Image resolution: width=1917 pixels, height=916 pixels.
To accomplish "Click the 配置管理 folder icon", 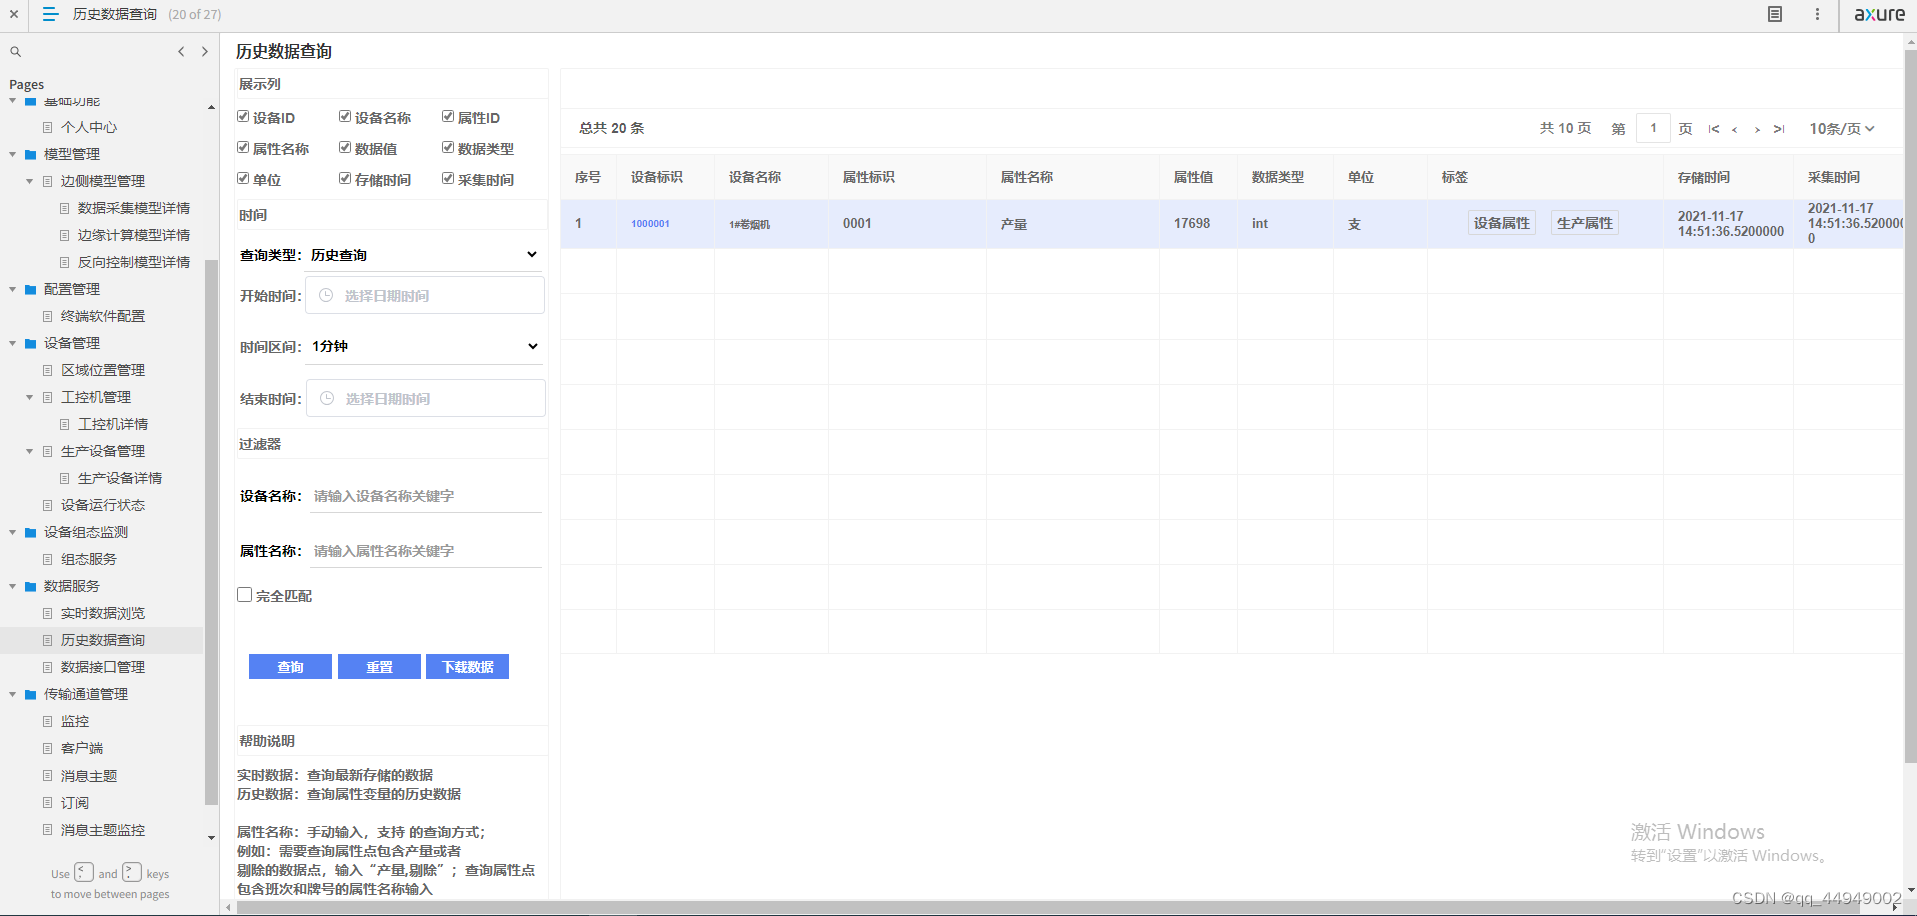I will (x=30, y=290).
